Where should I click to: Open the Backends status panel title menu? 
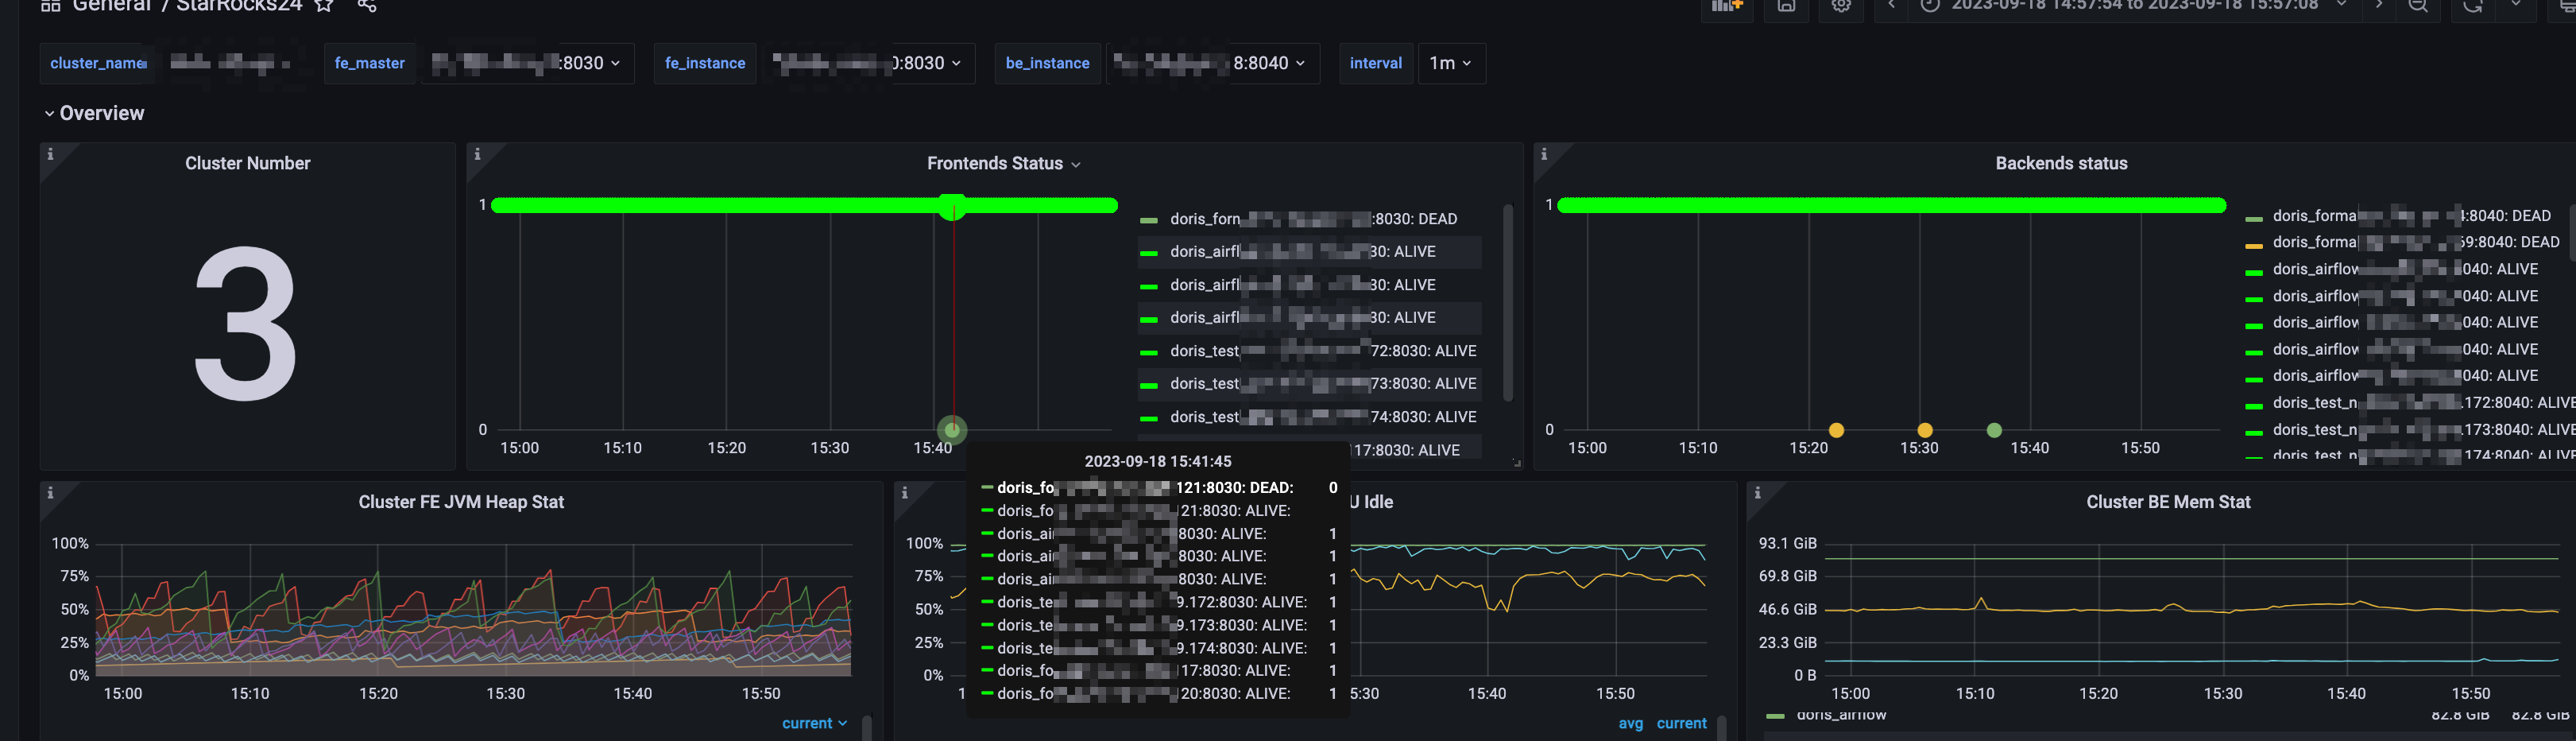pos(2060,163)
